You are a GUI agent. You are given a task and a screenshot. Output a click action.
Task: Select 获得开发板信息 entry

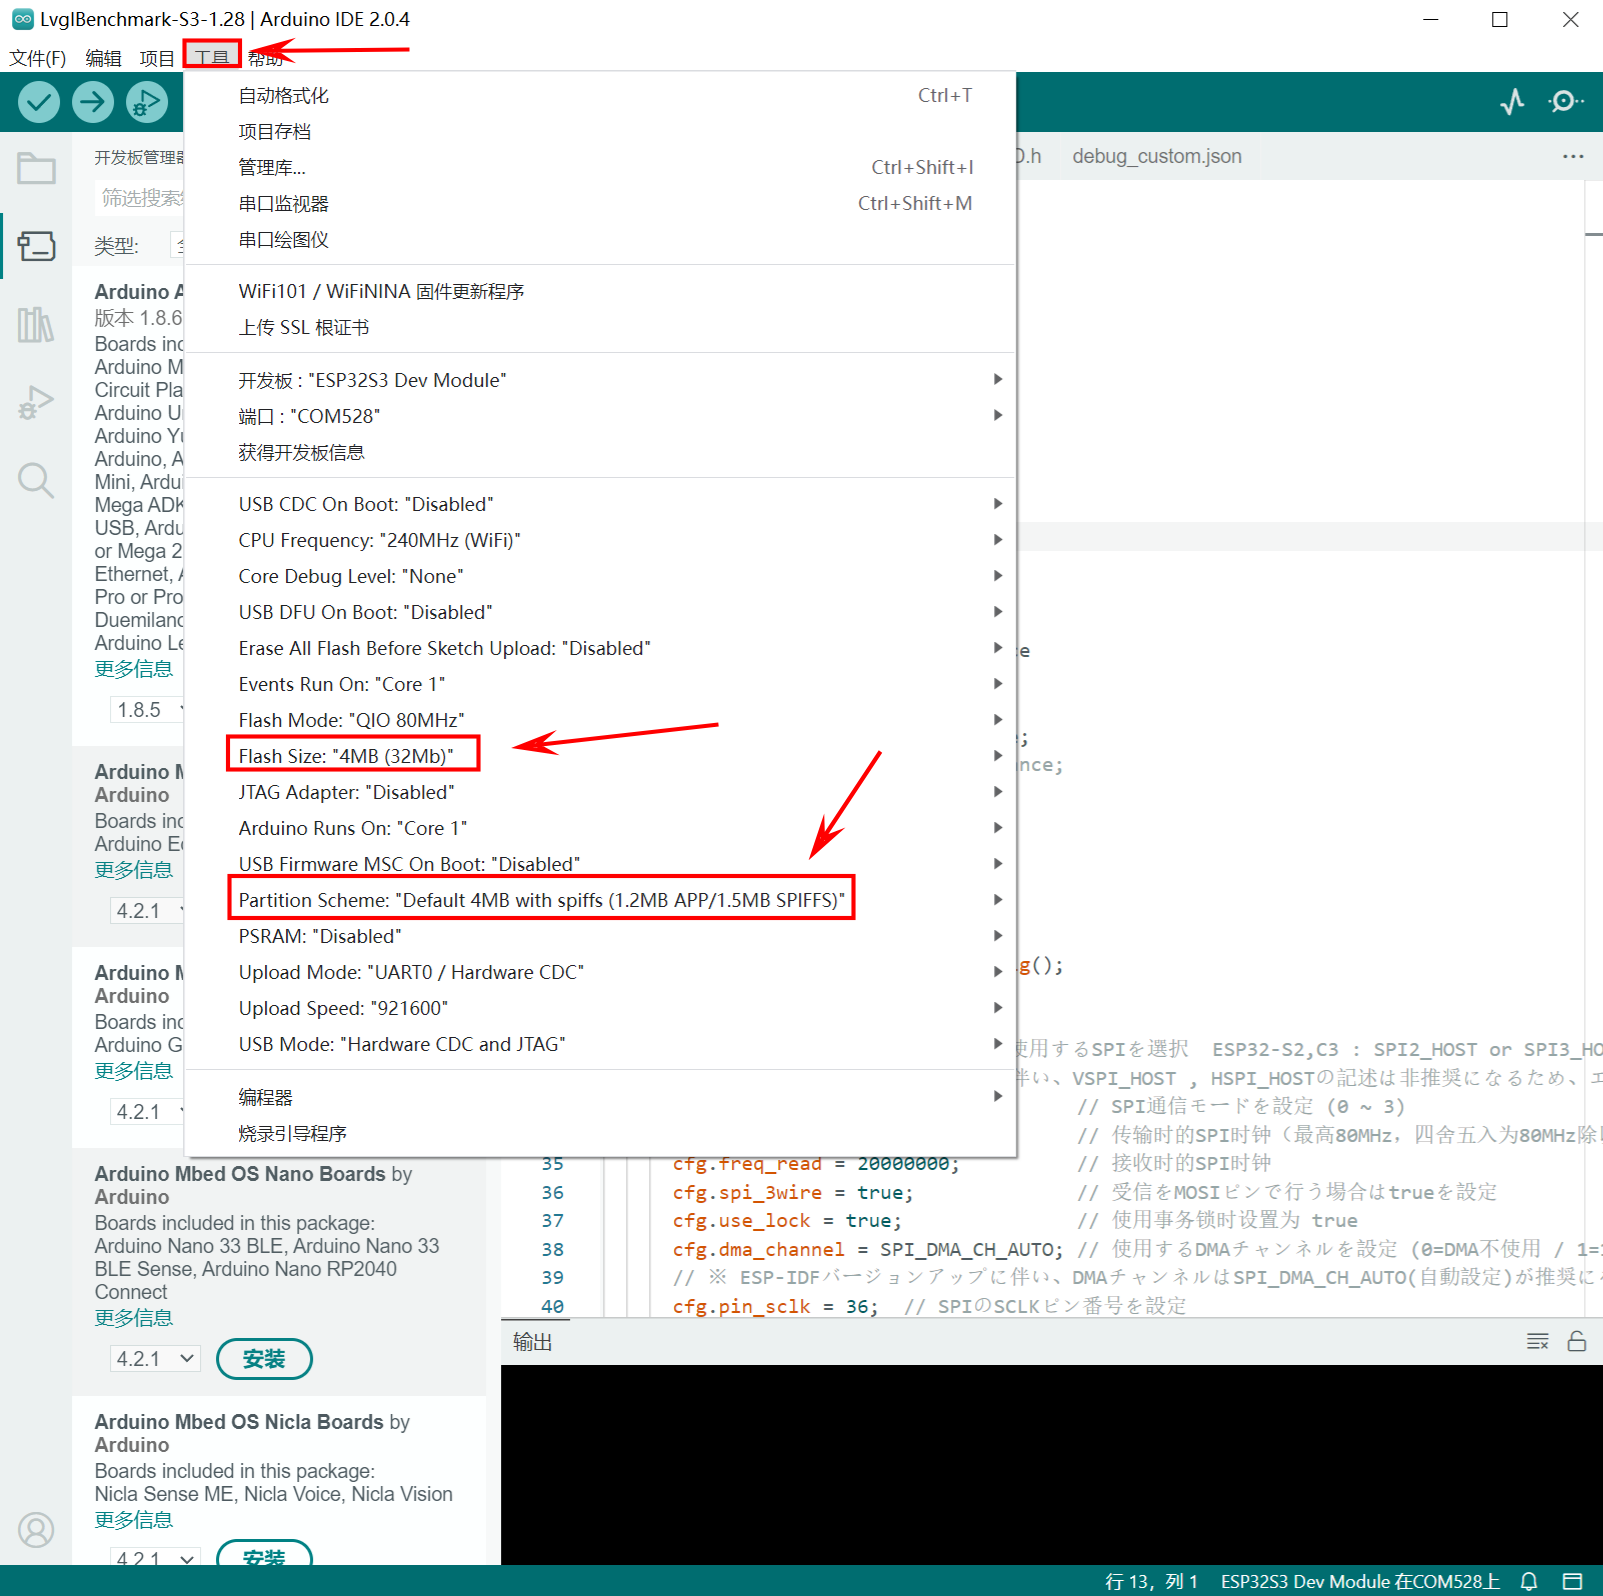pos(600,452)
